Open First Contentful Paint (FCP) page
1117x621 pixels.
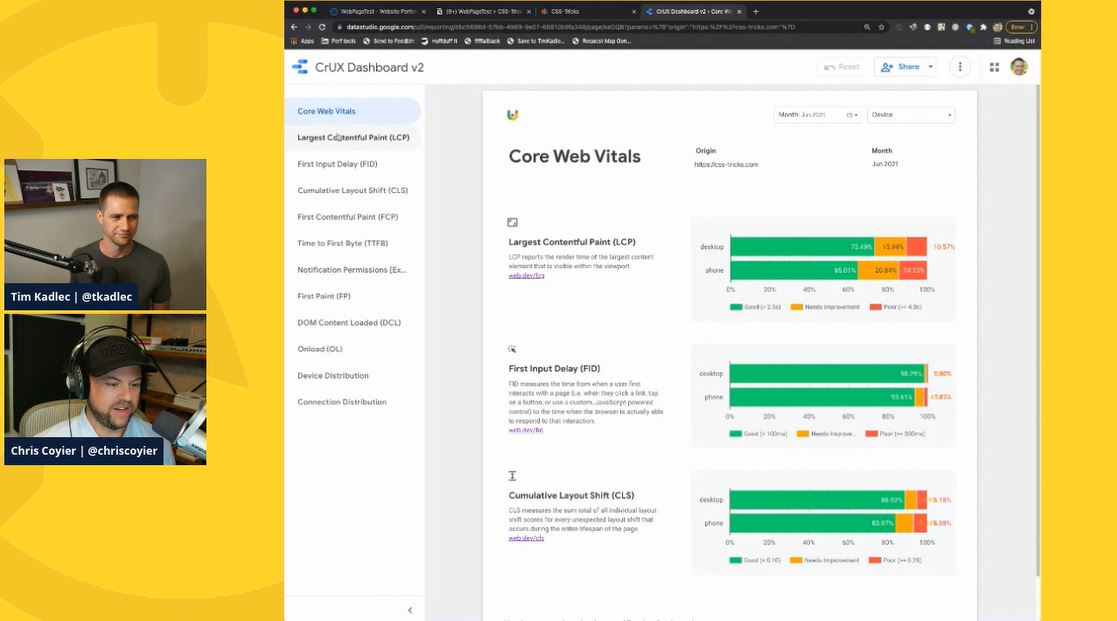pos(353,216)
